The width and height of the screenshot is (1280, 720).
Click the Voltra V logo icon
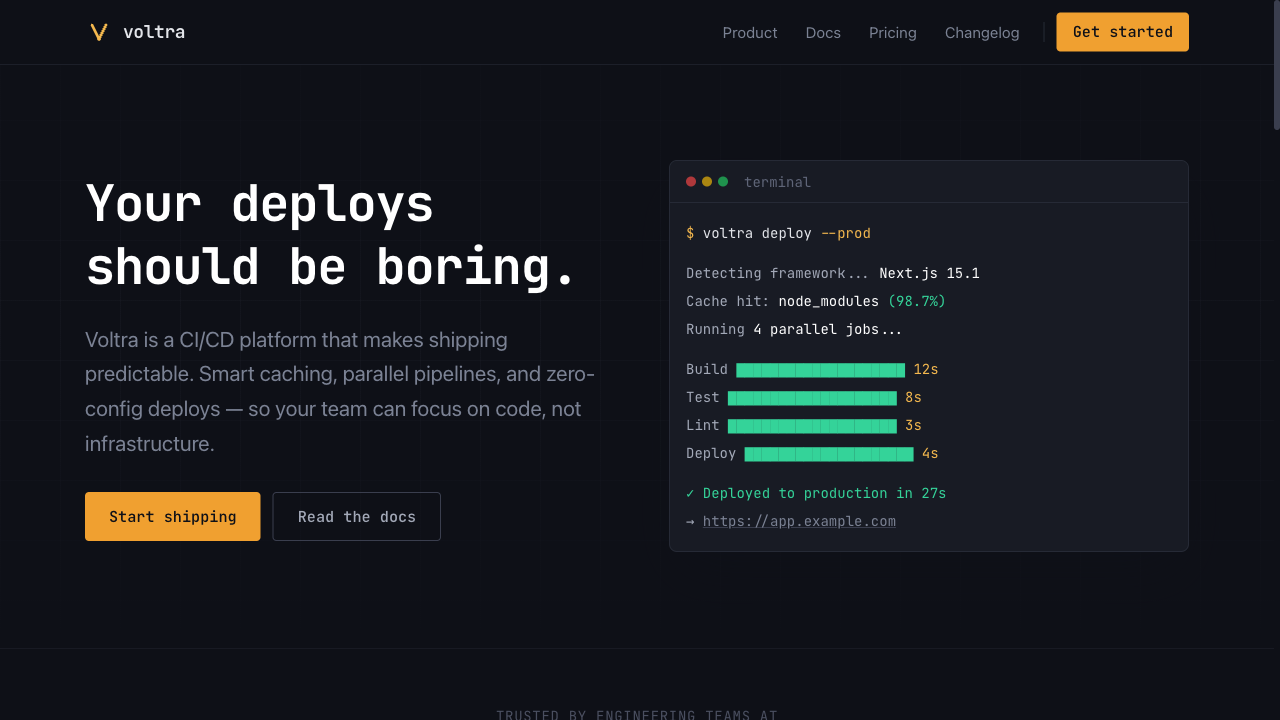pyautogui.click(x=98, y=32)
